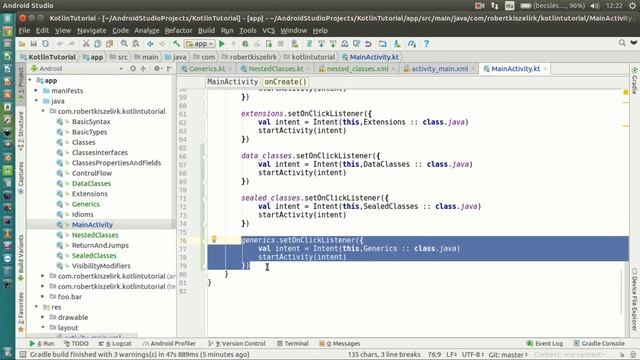Click the UTF-8 encoding selector
This screenshot has width=640, height=360.
coord(473,355)
